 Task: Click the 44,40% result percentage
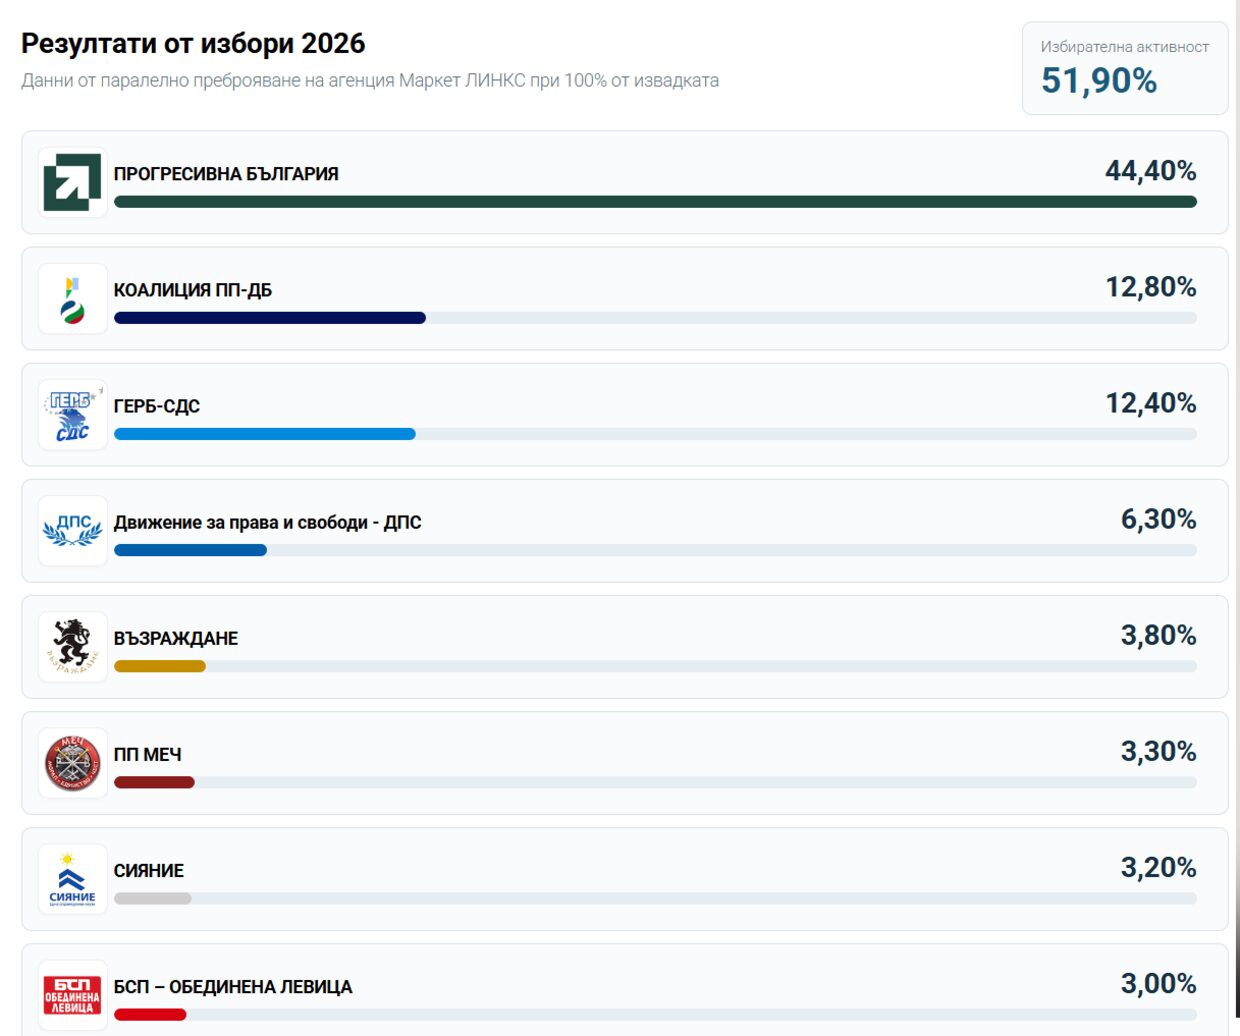coord(1150,171)
